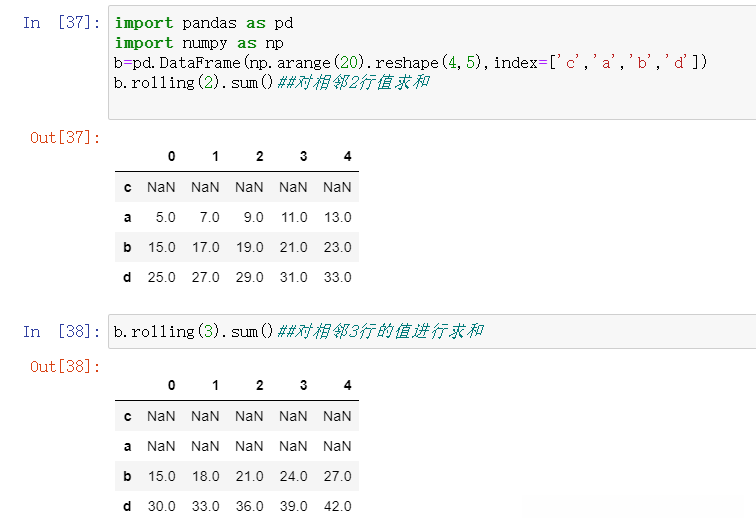Click the cell with value 7.0

pyautogui.click(x=210, y=217)
